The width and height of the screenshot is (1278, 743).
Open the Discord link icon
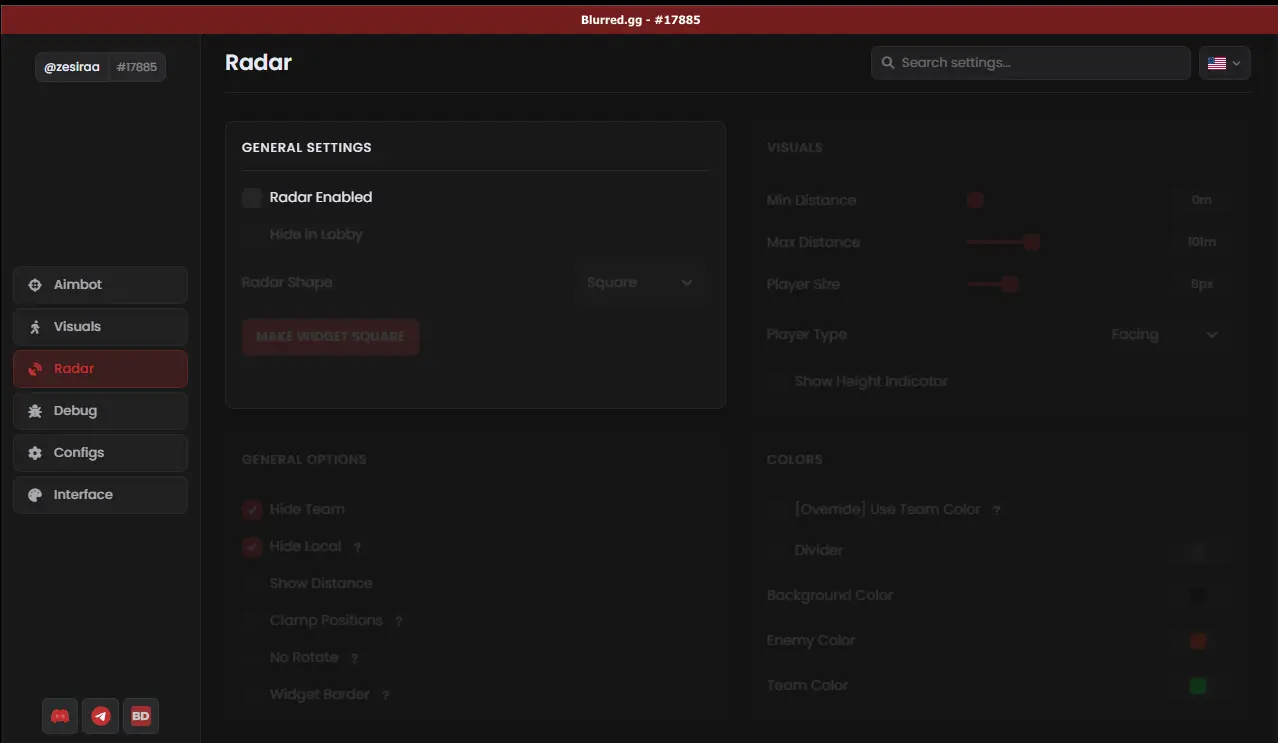(x=60, y=716)
